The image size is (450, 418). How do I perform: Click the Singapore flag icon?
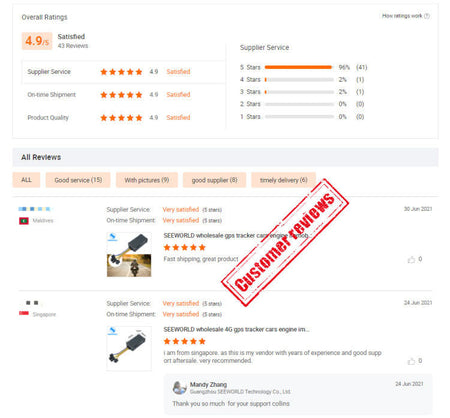(24, 314)
